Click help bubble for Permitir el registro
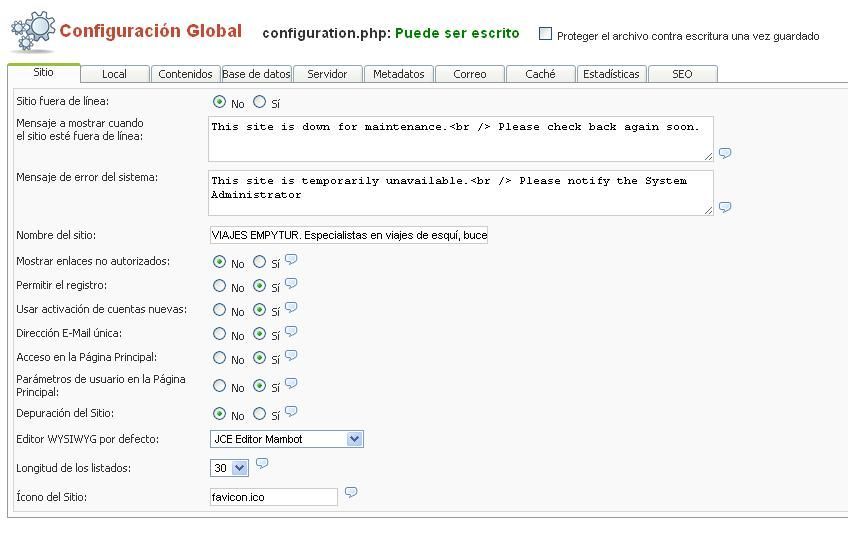 pos(291,283)
